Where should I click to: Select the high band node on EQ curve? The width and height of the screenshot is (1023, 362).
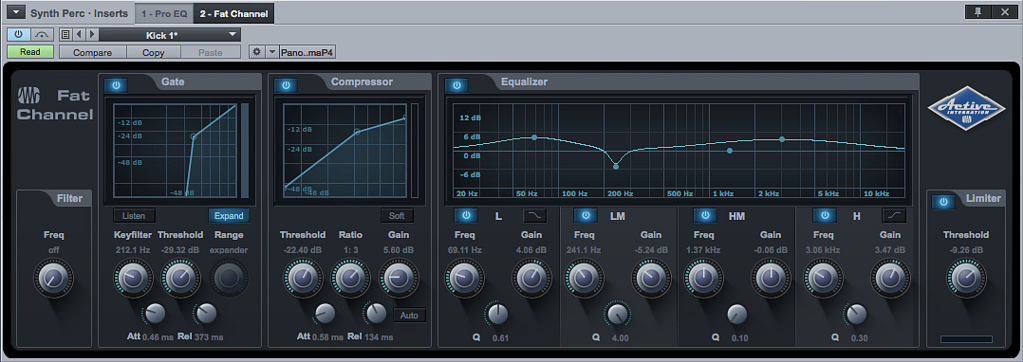tap(782, 139)
